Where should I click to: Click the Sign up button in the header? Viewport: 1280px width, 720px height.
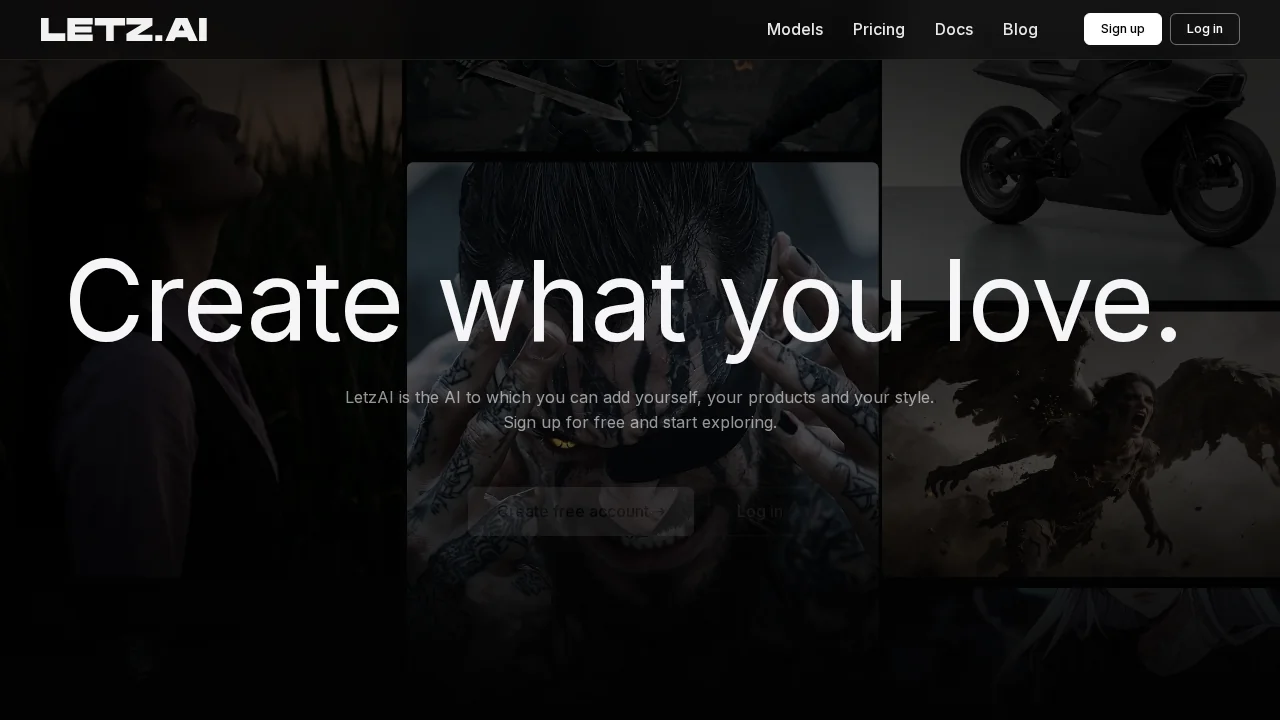1122,29
